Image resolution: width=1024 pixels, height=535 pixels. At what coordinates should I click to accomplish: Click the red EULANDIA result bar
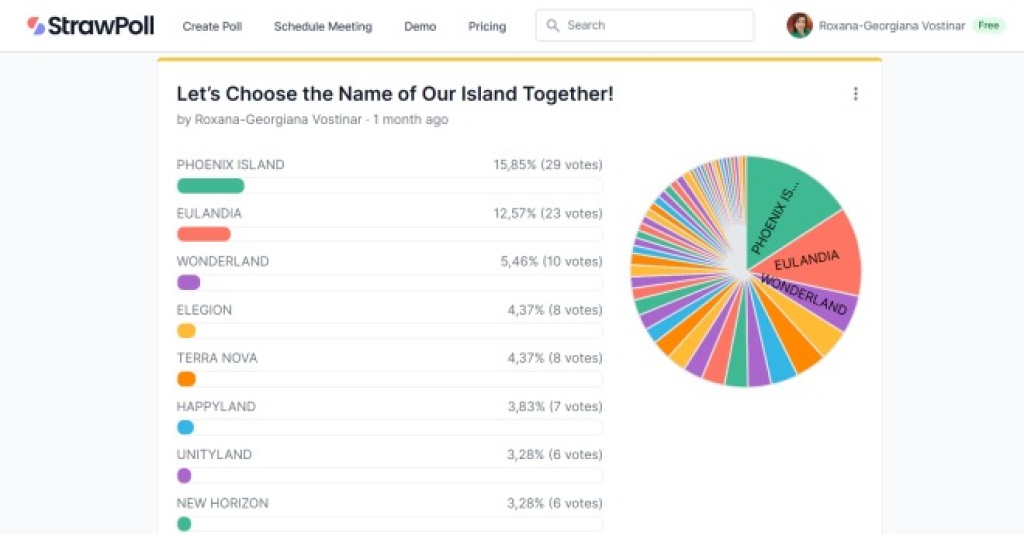[203, 234]
